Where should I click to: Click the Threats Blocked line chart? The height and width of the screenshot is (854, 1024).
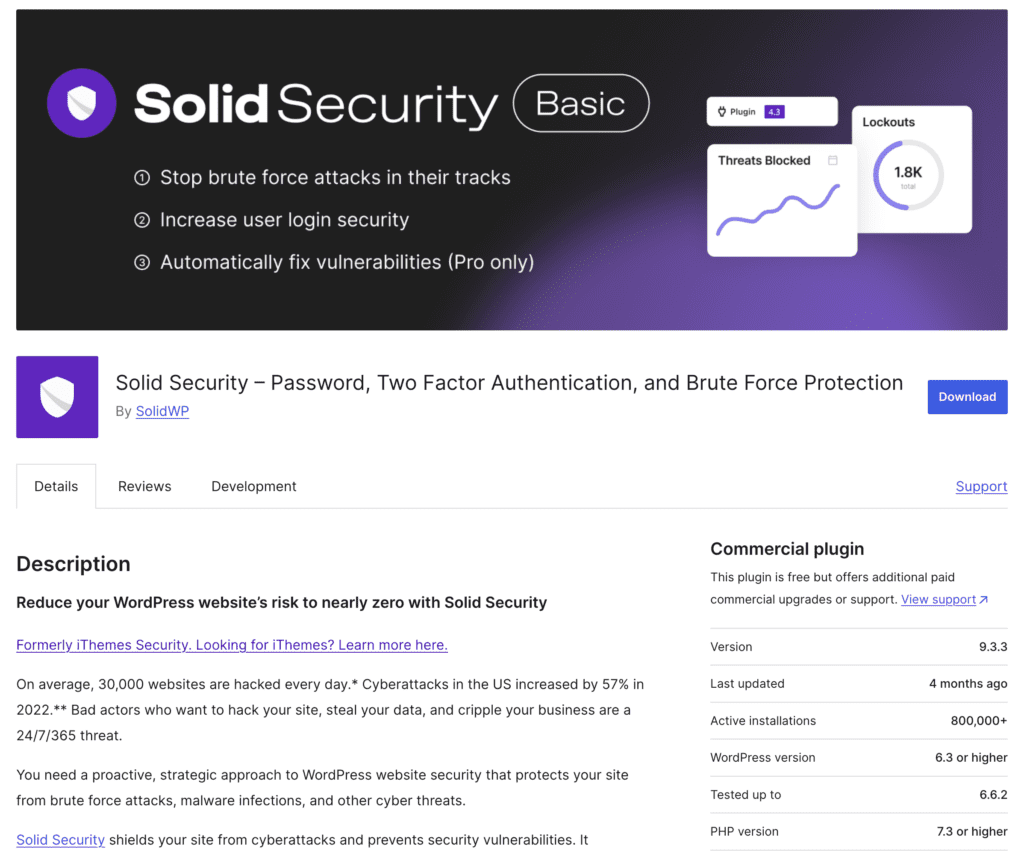pyautogui.click(x=779, y=210)
